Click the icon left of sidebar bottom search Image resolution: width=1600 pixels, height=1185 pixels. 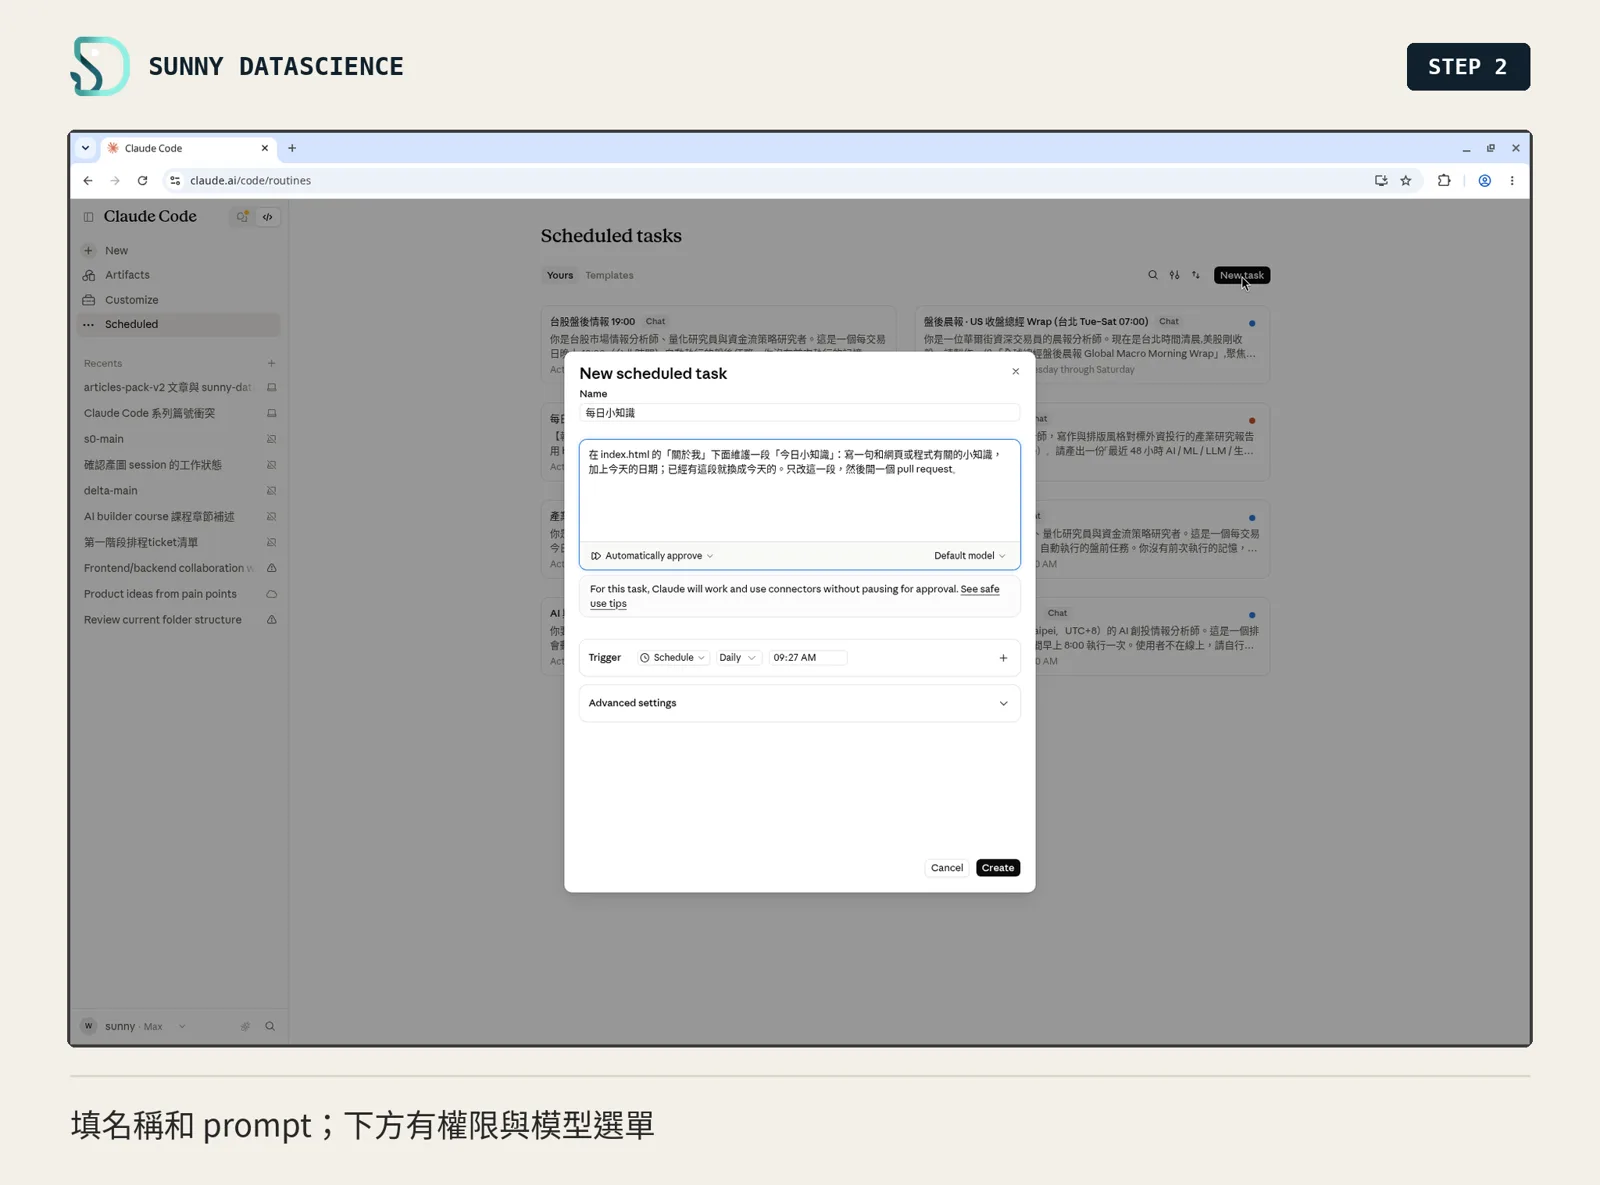pos(245,1026)
